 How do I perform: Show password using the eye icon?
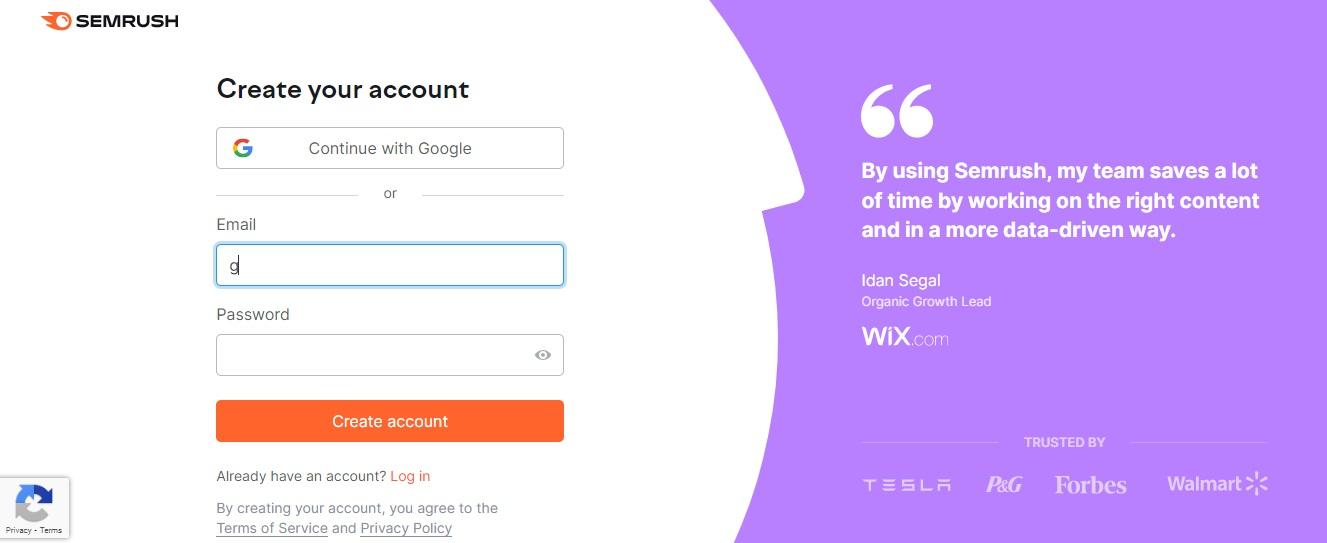[x=543, y=355]
